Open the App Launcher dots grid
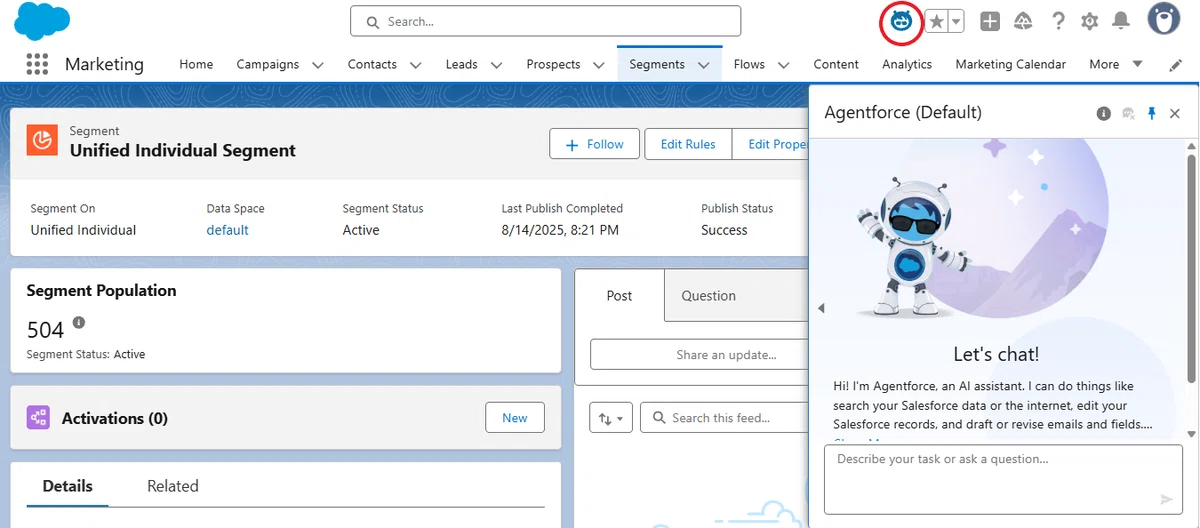The height and width of the screenshot is (528, 1200). (37, 64)
